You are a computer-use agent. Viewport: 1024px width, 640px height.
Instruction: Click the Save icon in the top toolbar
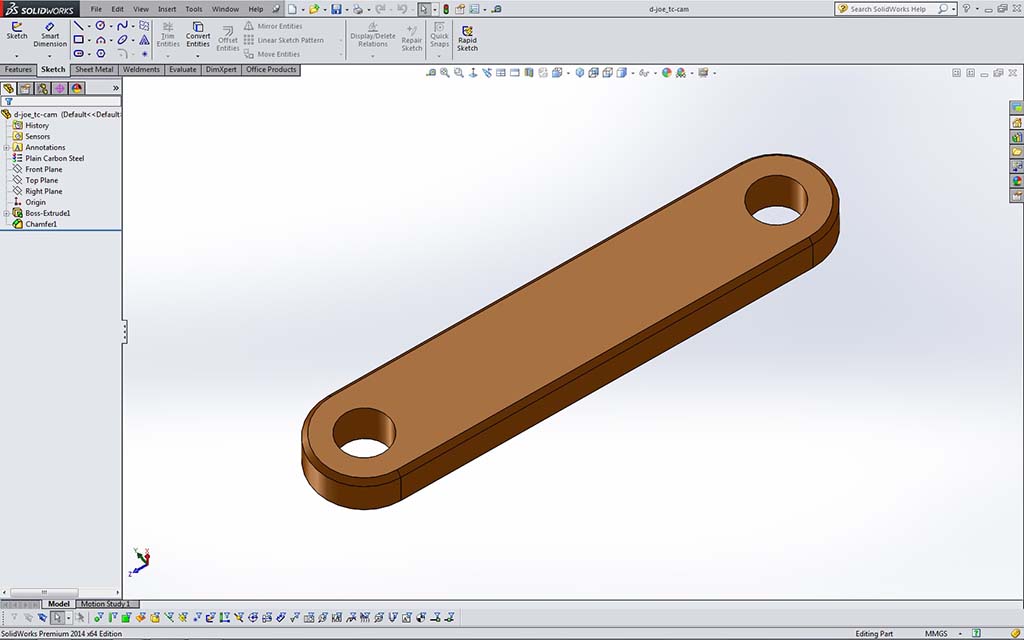pos(336,9)
